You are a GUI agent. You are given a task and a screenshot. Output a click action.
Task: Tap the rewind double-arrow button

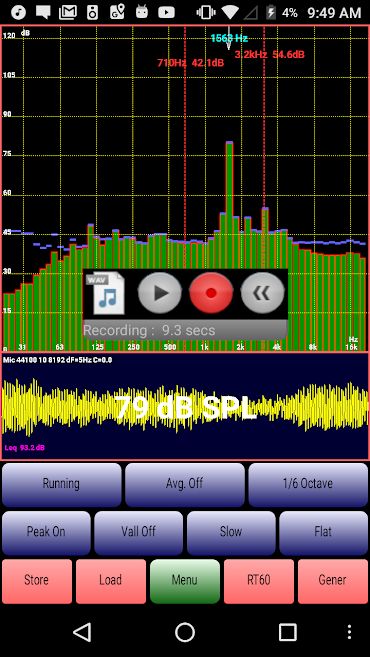click(x=263, y=293)
